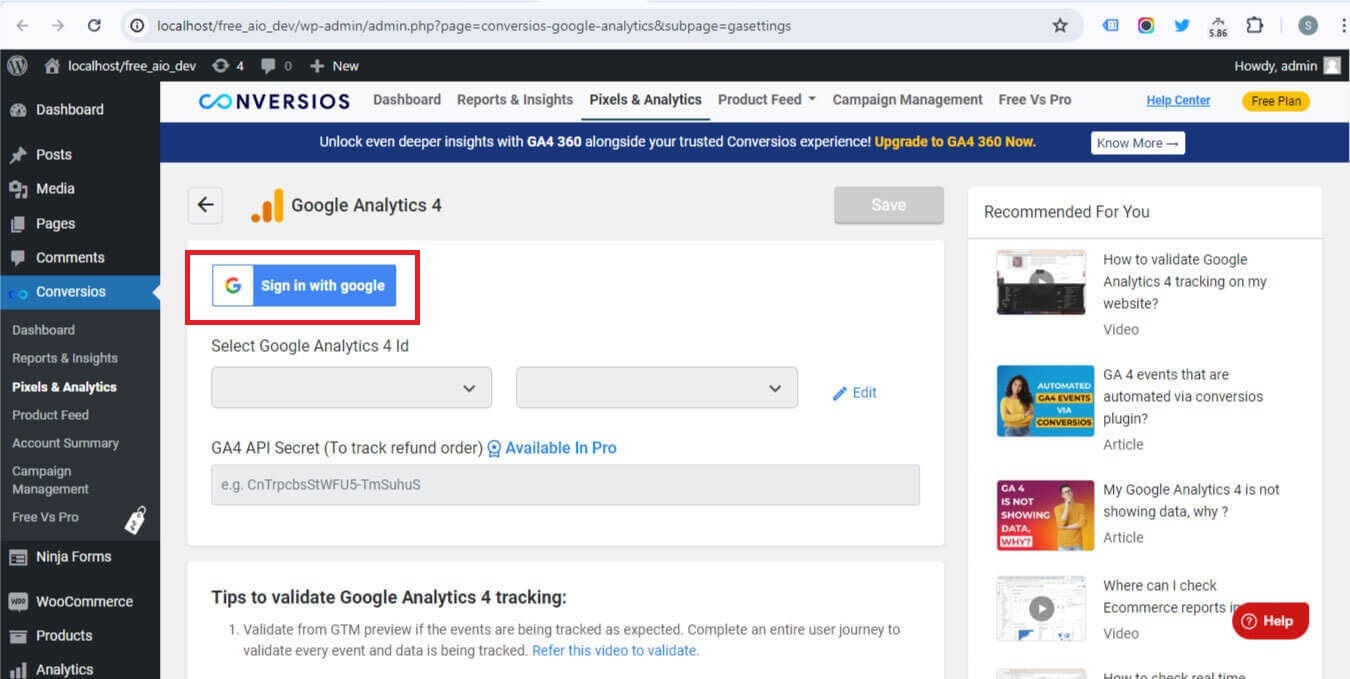Open Product Feed in the sidebar submenu
The image size is (1350, 679).
[50, 415]
